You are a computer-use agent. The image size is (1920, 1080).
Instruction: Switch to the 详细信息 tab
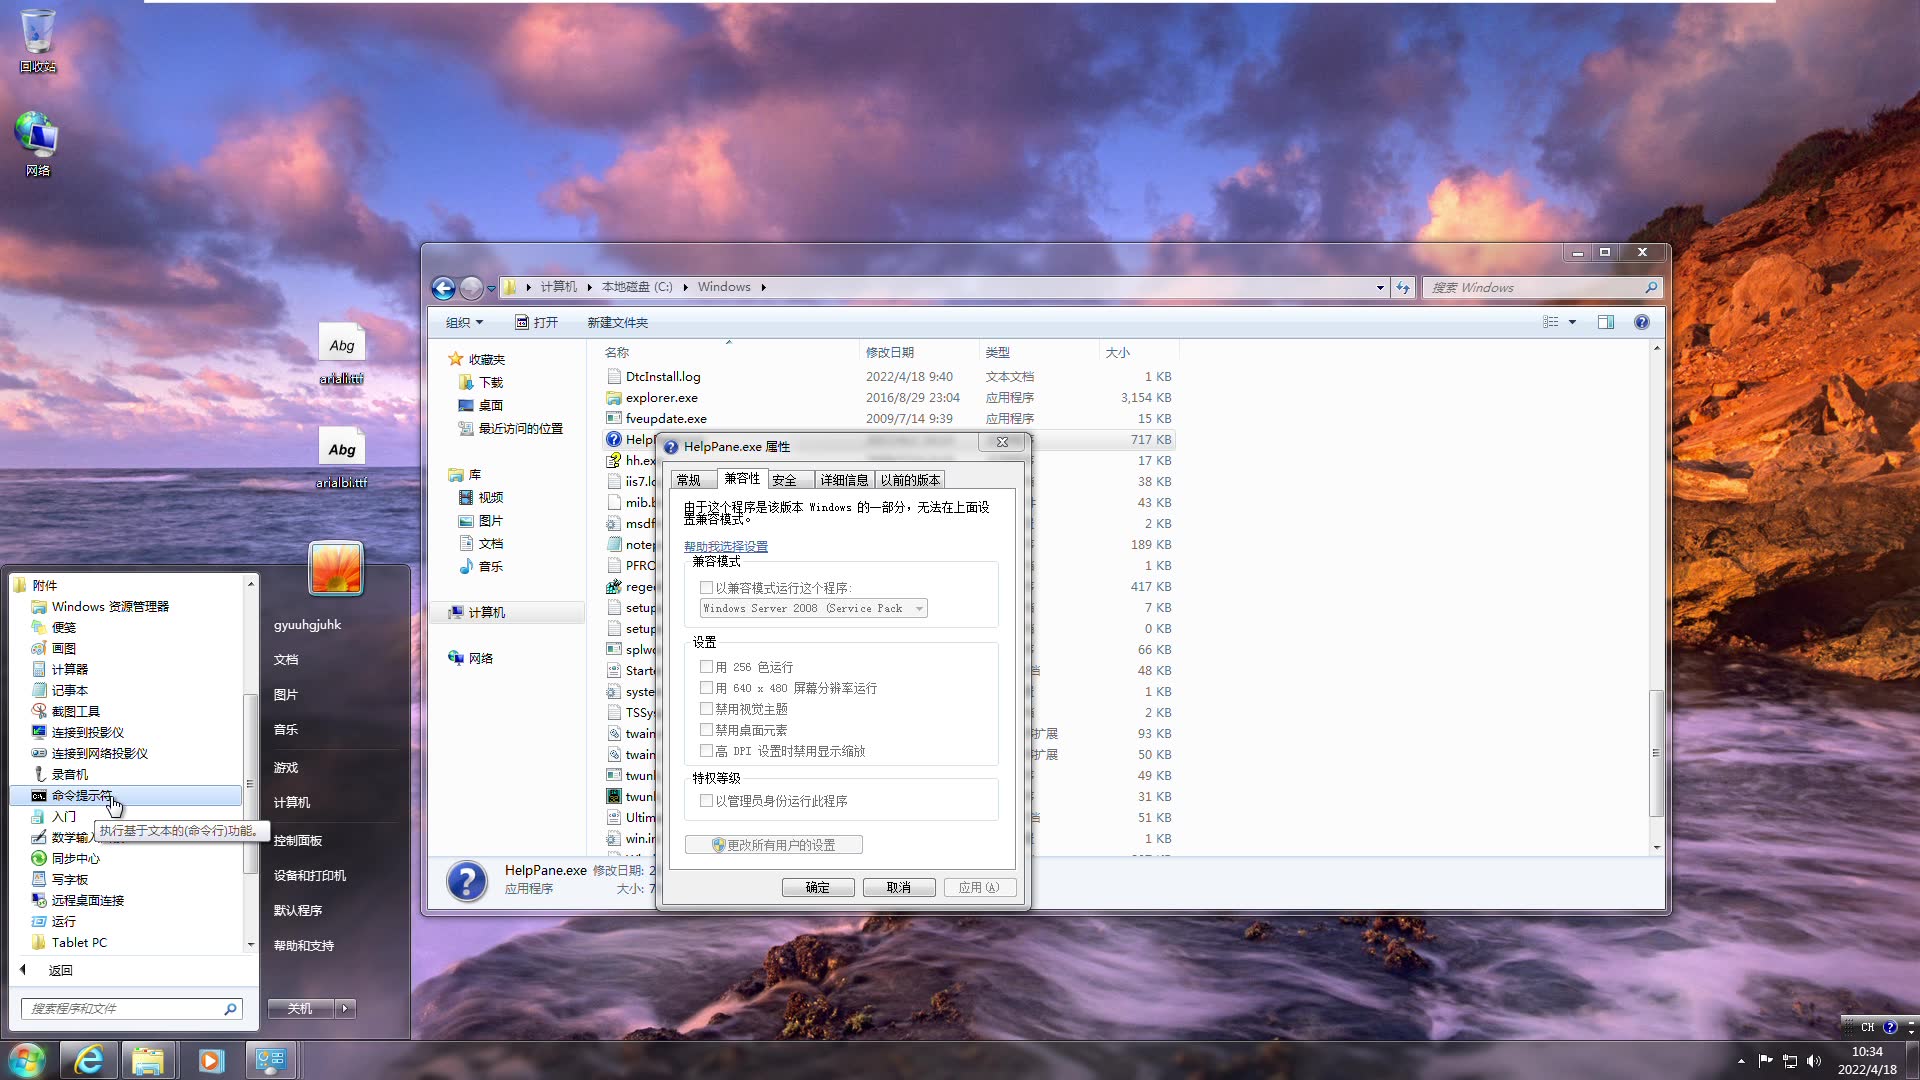[x=844, y=480]
